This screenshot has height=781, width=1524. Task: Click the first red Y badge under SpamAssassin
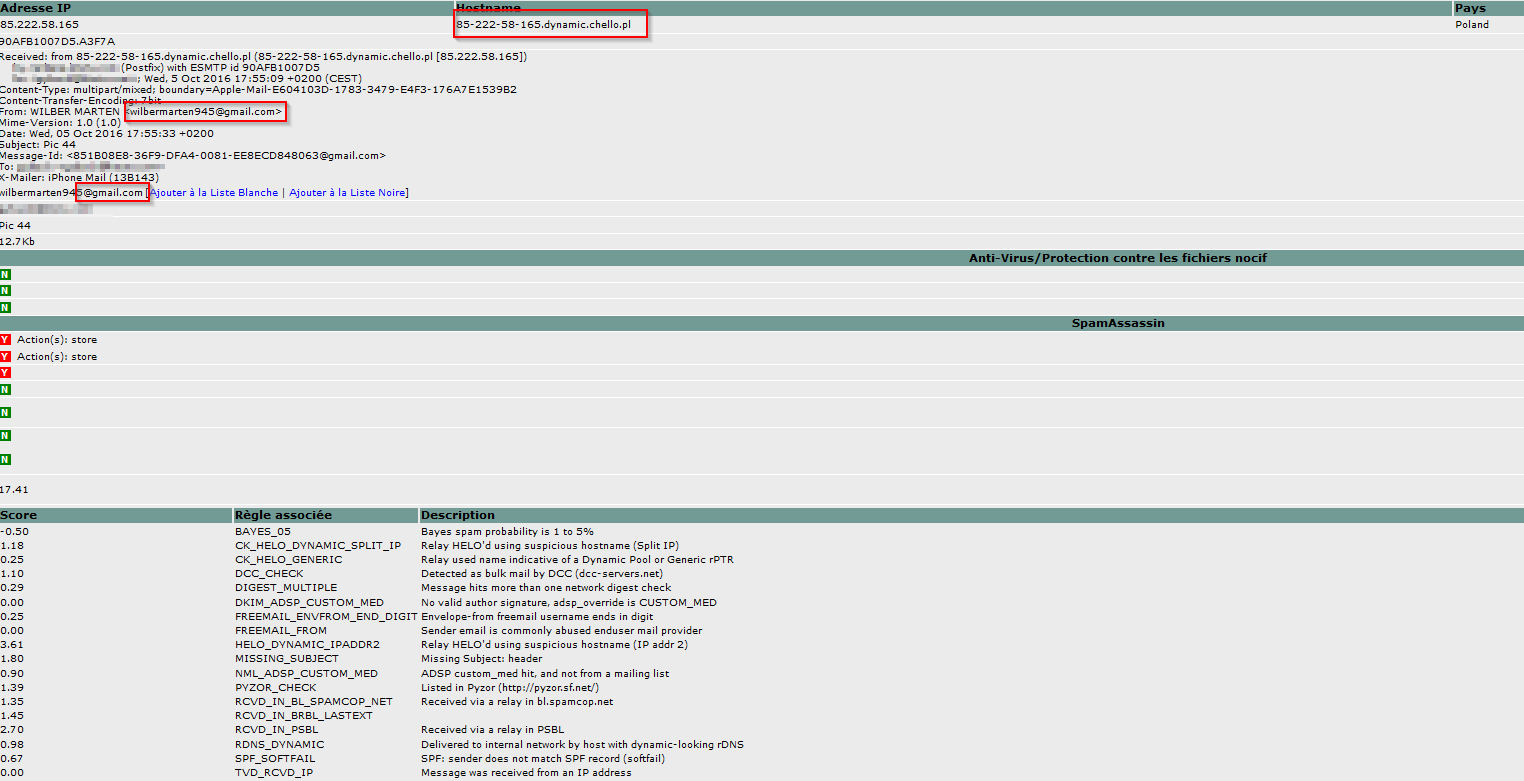click(5, 340)
